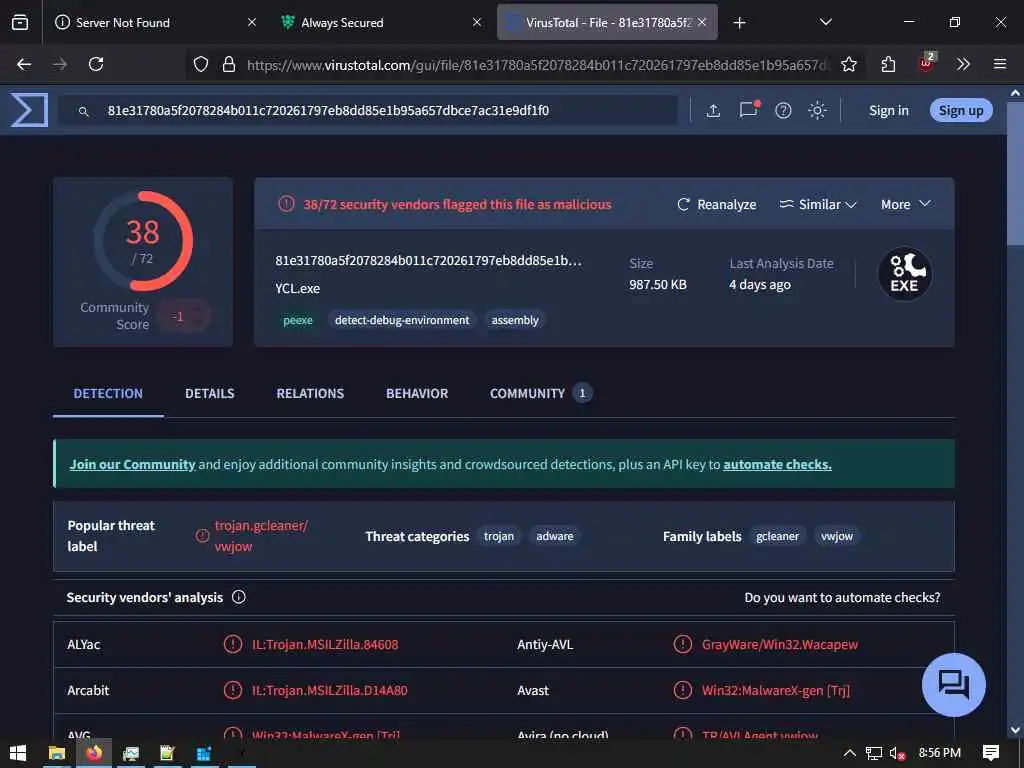This screenshot has width=1024, height=768.
Task: Click the vwjow family label
Action: pyautogui.click(x=837, y=536)
